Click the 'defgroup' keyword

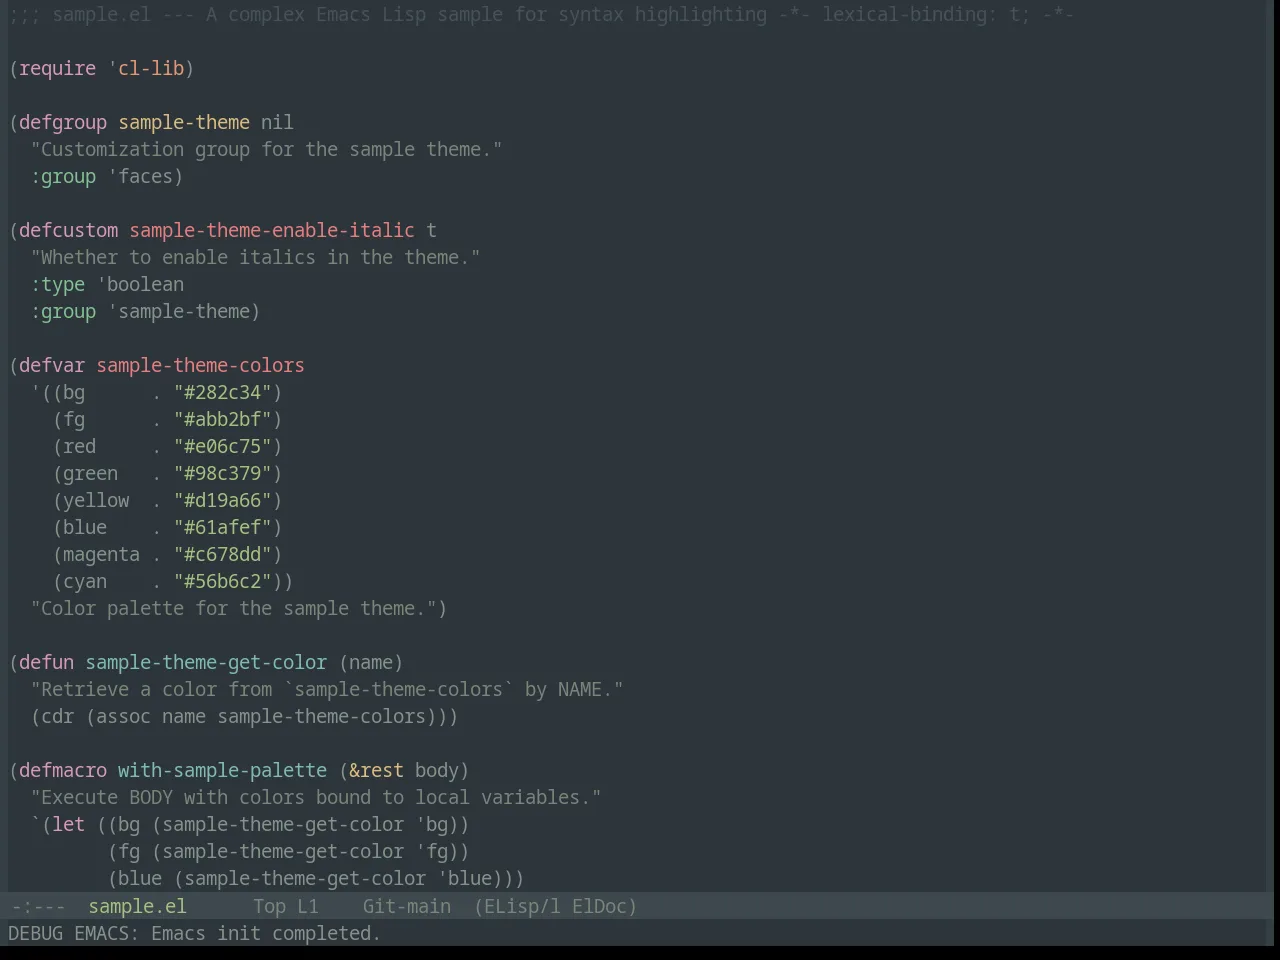click(63, 122)
